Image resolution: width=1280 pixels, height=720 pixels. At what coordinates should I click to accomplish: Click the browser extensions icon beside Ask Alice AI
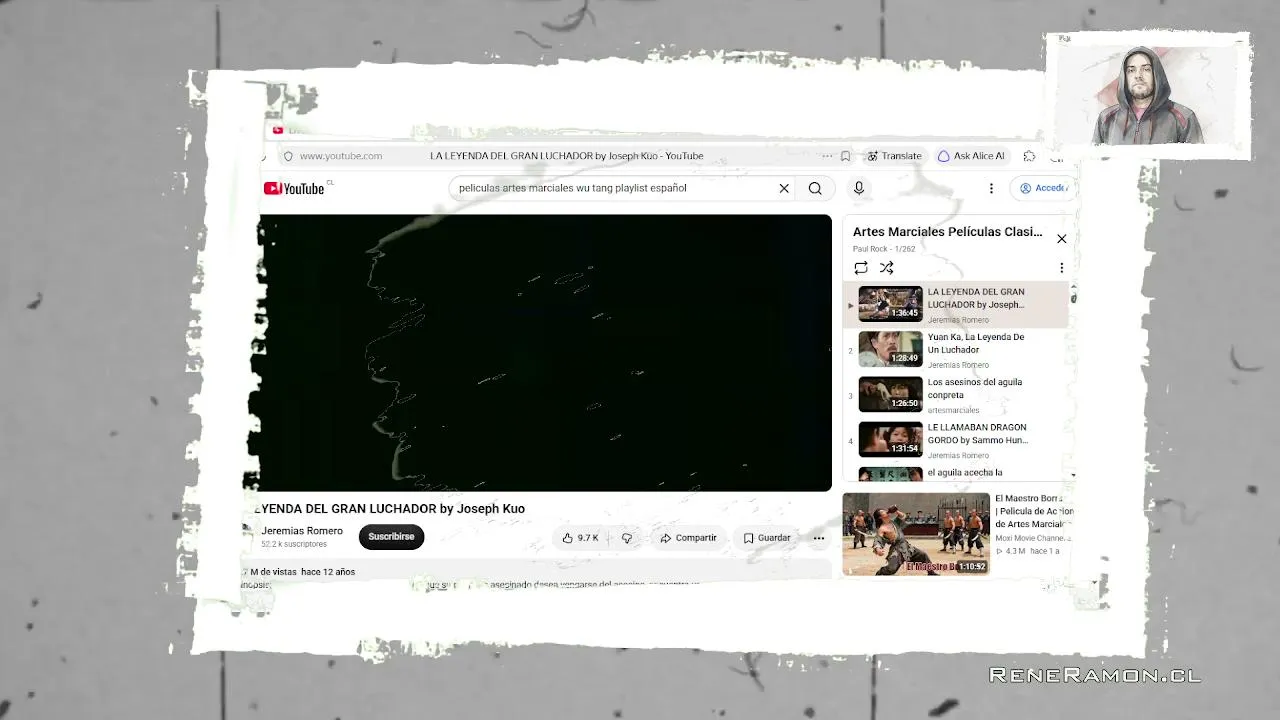[1029, 156]
